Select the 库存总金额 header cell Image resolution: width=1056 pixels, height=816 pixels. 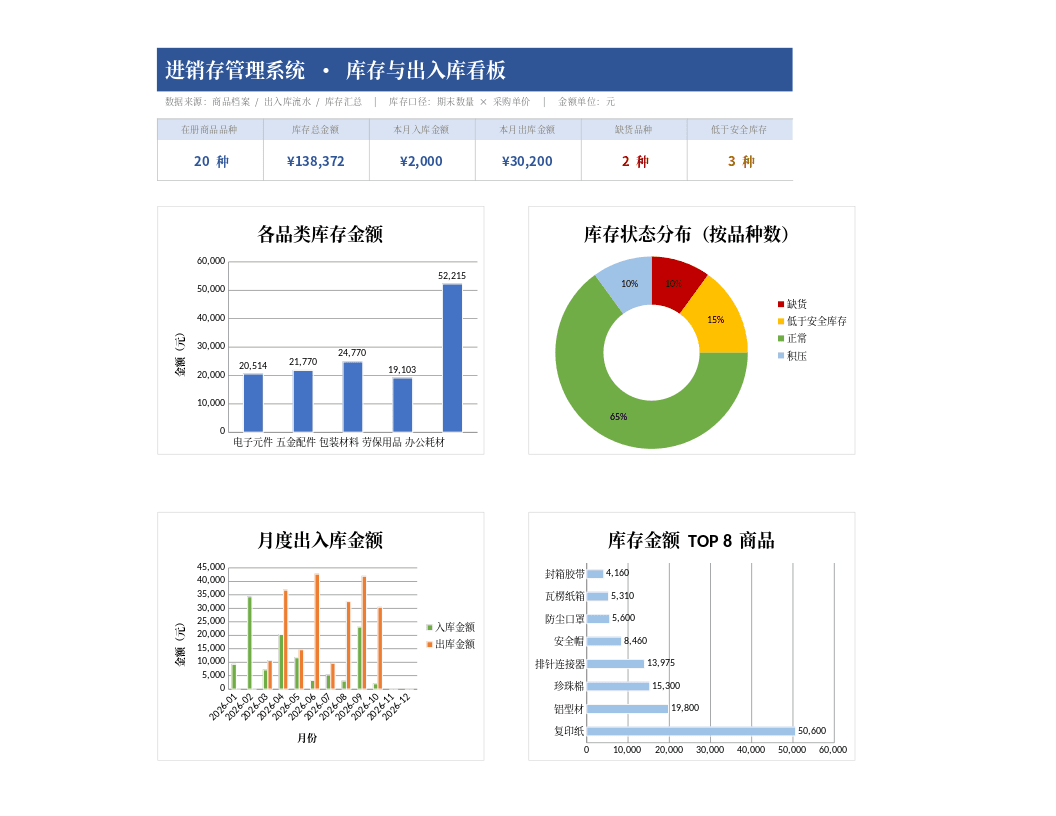316,129
